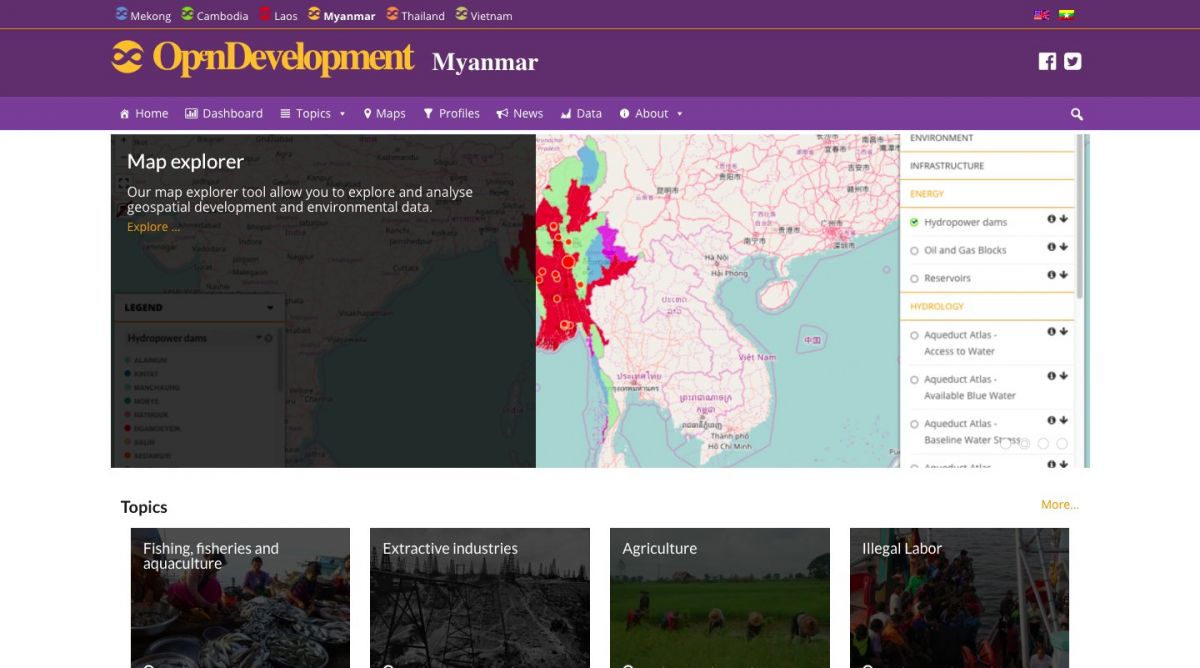Collapse the Legend panel arrow

click(x=270, y=308)
